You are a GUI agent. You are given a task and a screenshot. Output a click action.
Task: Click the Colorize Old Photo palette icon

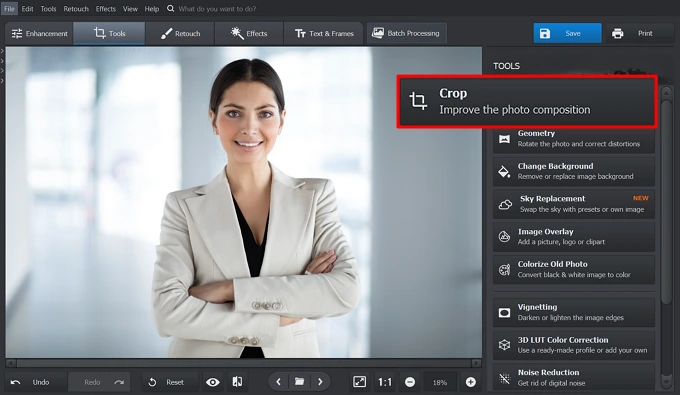[x=504, y=270]
